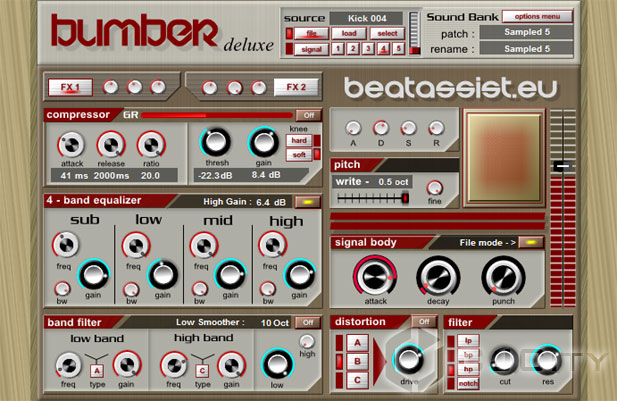Viewport: 617px width, 401px height.
Task: Click the sub band bw knob
Action: point(62,289)
